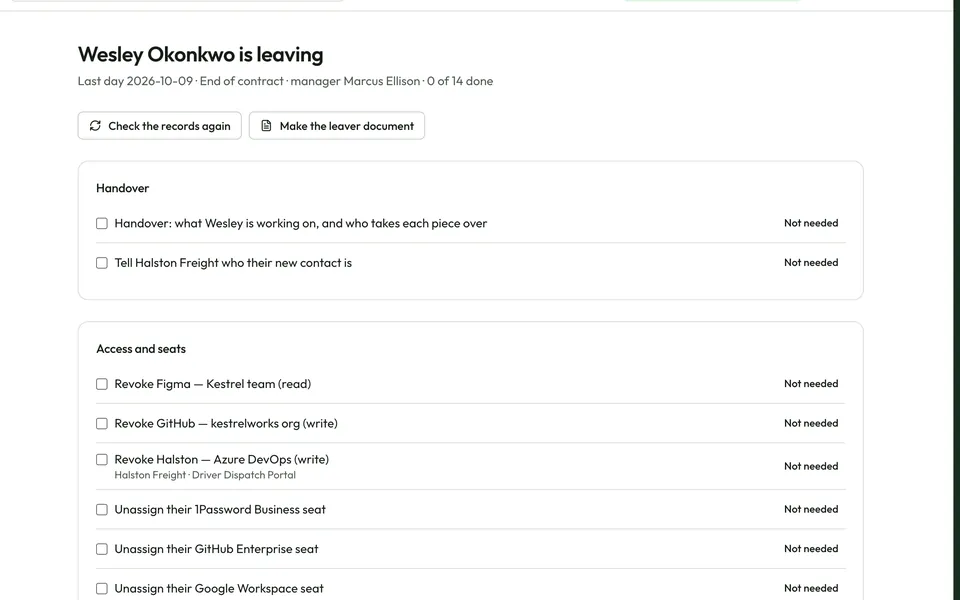Mark 1Password Business seat as Not needed
Screen dimensions: 960x600
point(811,509)
